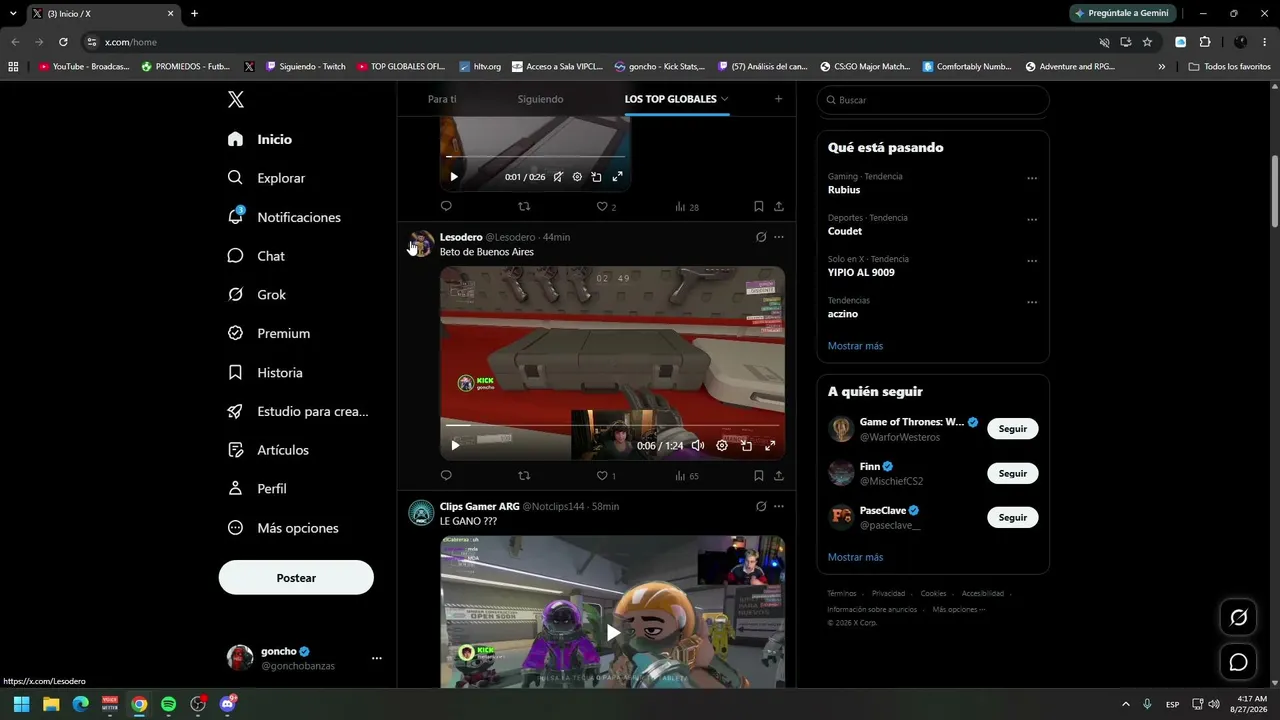The image size is (1280, 720).
Task: Open Artículos in the sidebar
Action: [x=268, y=450]
